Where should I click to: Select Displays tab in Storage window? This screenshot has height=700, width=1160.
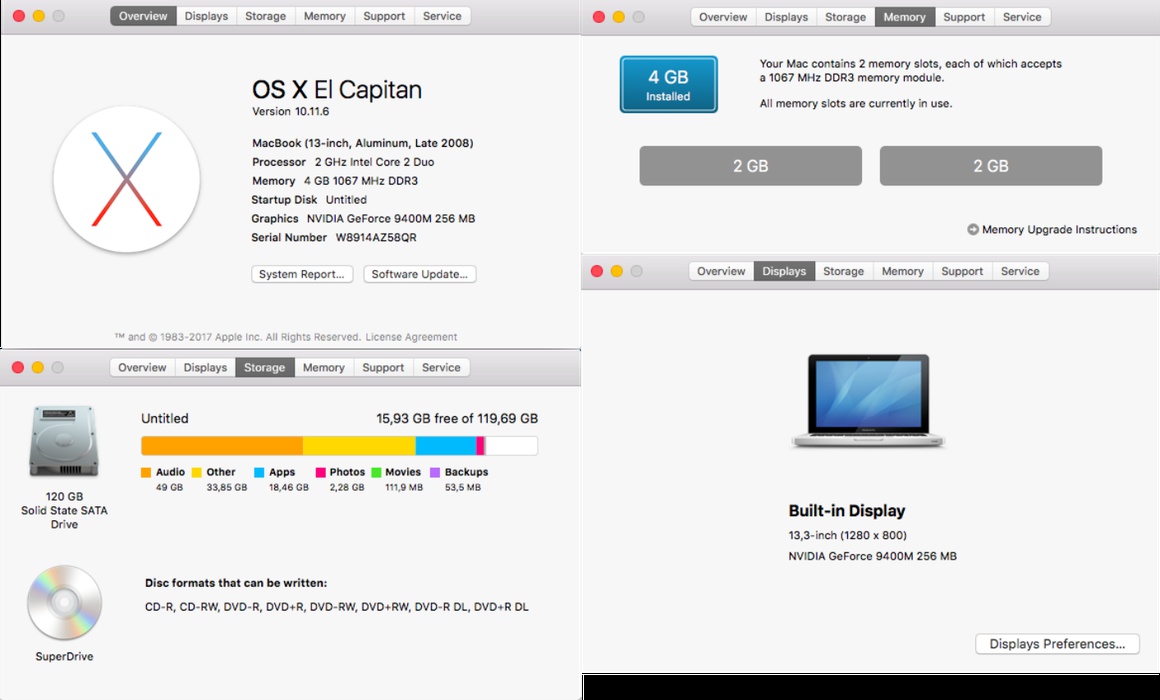pos(205,368)
